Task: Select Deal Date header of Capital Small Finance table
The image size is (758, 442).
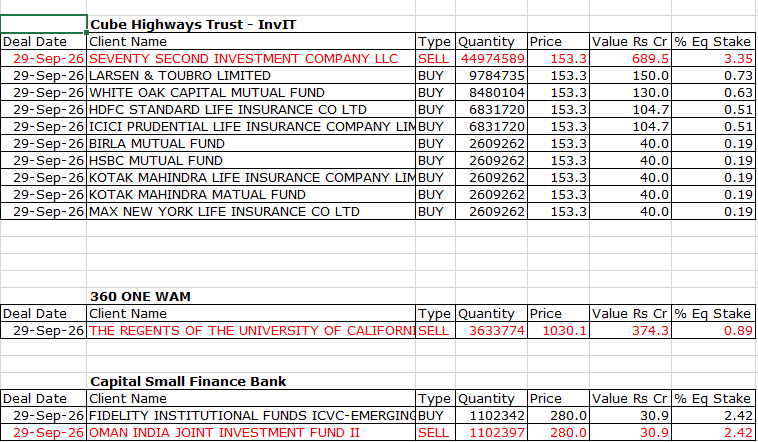Action: tap(44, 398)
